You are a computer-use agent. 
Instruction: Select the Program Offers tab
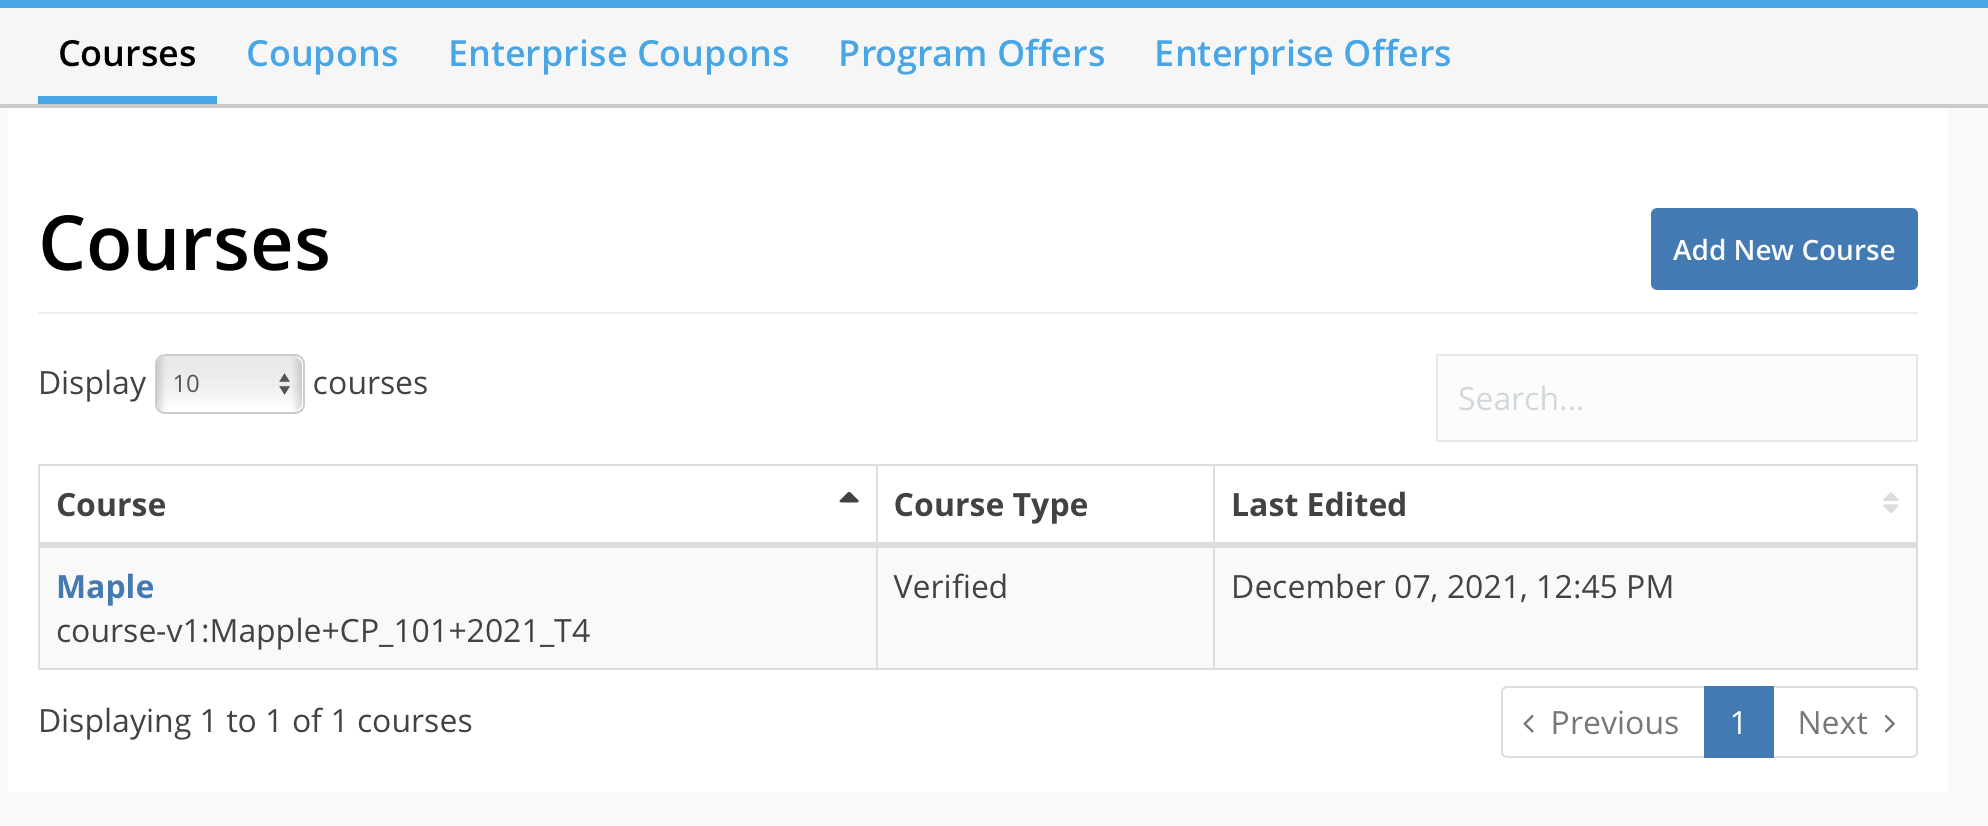(971, 53)
